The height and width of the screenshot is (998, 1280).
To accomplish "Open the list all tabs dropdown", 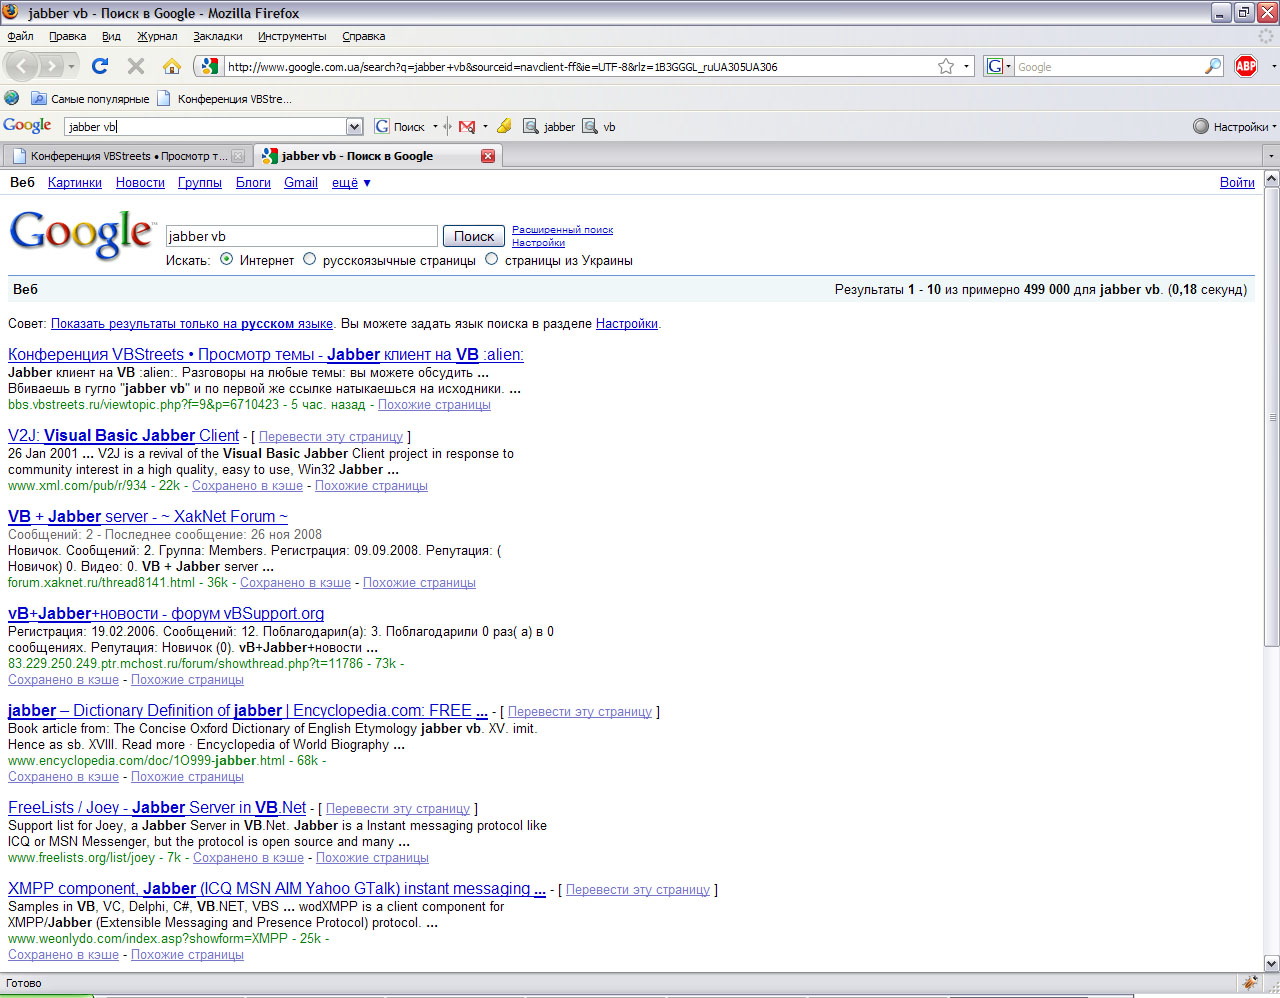I will click(1271, 156).
